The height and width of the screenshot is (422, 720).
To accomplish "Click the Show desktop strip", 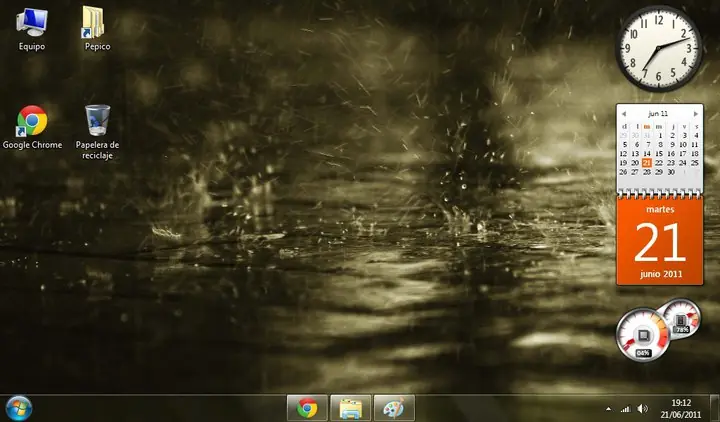I will (x=714, y=408).
